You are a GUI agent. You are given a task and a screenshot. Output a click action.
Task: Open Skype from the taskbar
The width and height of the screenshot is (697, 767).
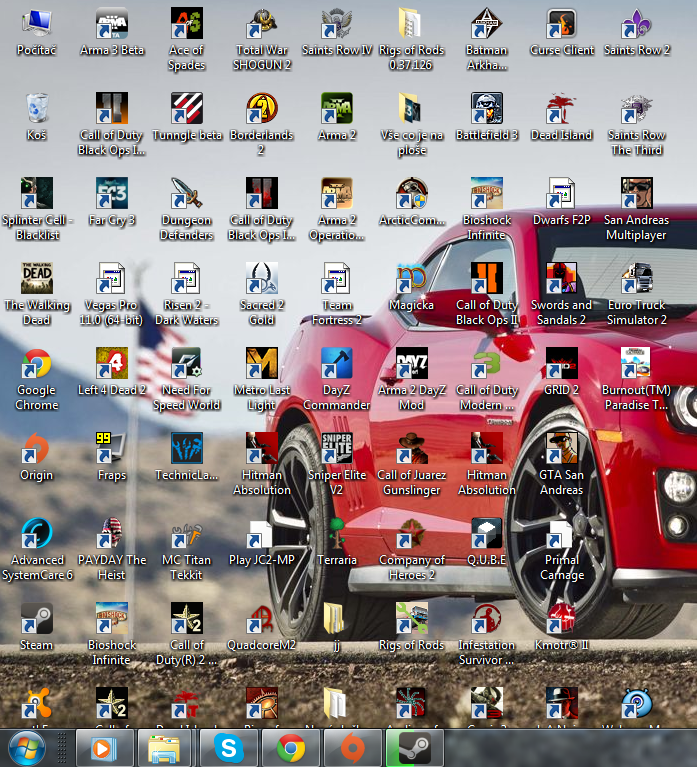coord(229,747)
